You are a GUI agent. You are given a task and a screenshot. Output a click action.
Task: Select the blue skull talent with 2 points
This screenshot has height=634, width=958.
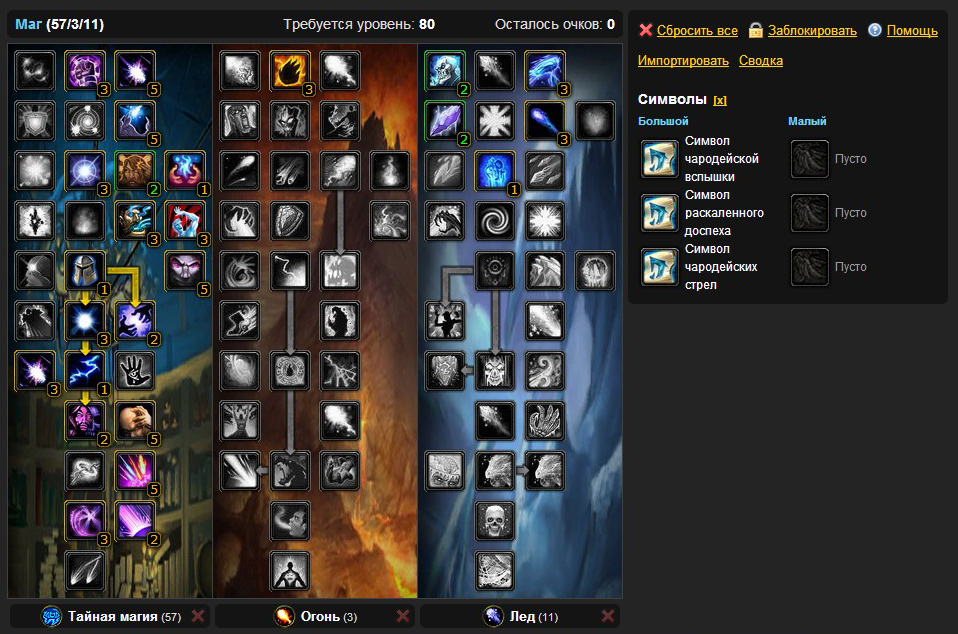click(445, 71)
